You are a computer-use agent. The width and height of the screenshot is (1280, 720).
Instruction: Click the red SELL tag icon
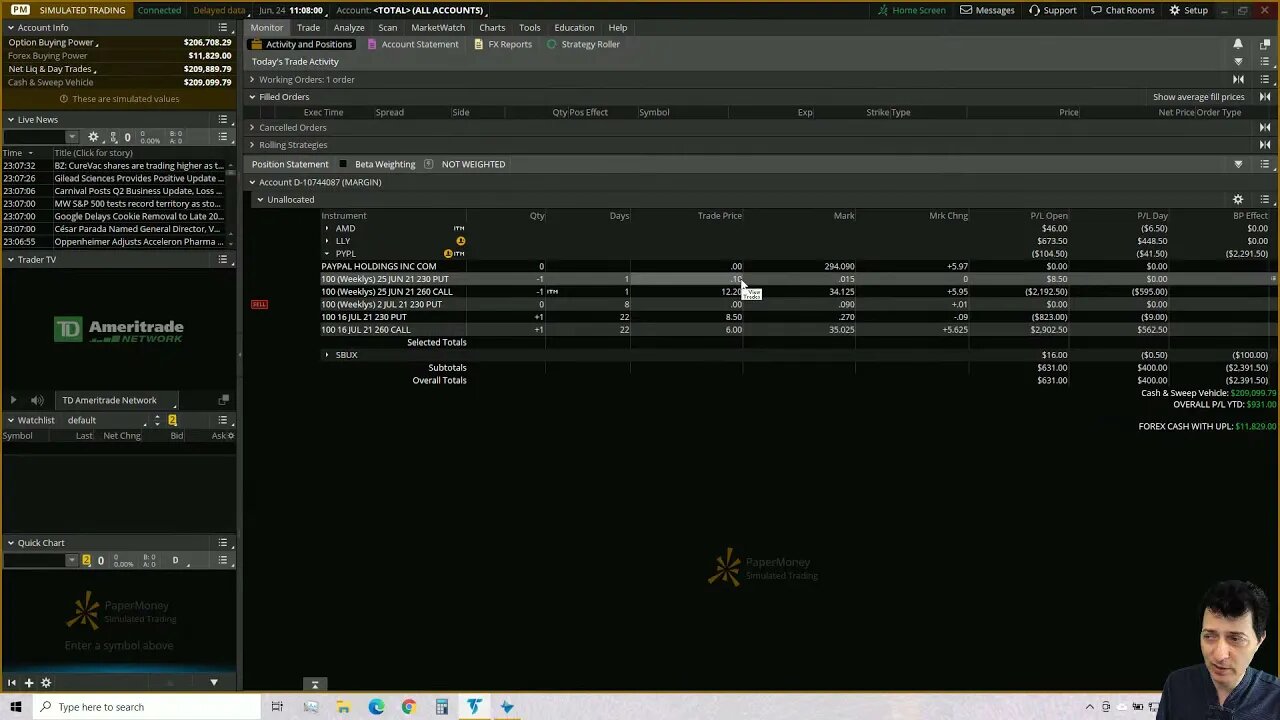click(259, 304)
